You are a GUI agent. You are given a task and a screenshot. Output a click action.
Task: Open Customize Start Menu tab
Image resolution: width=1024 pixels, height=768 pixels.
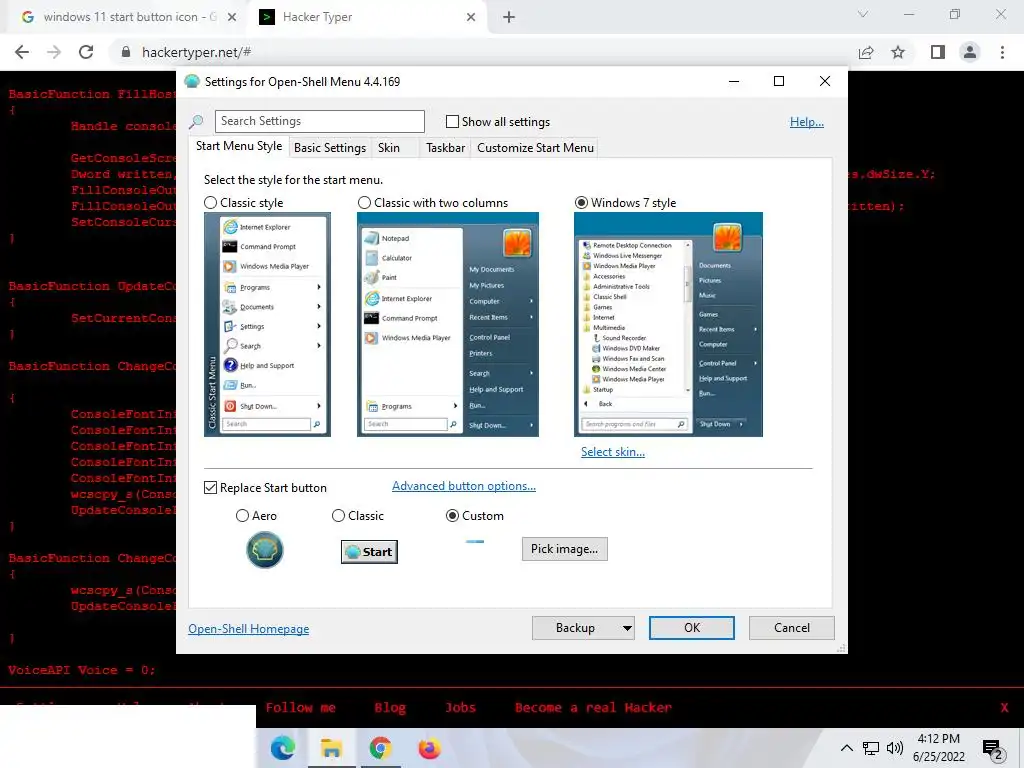point(536,148)
